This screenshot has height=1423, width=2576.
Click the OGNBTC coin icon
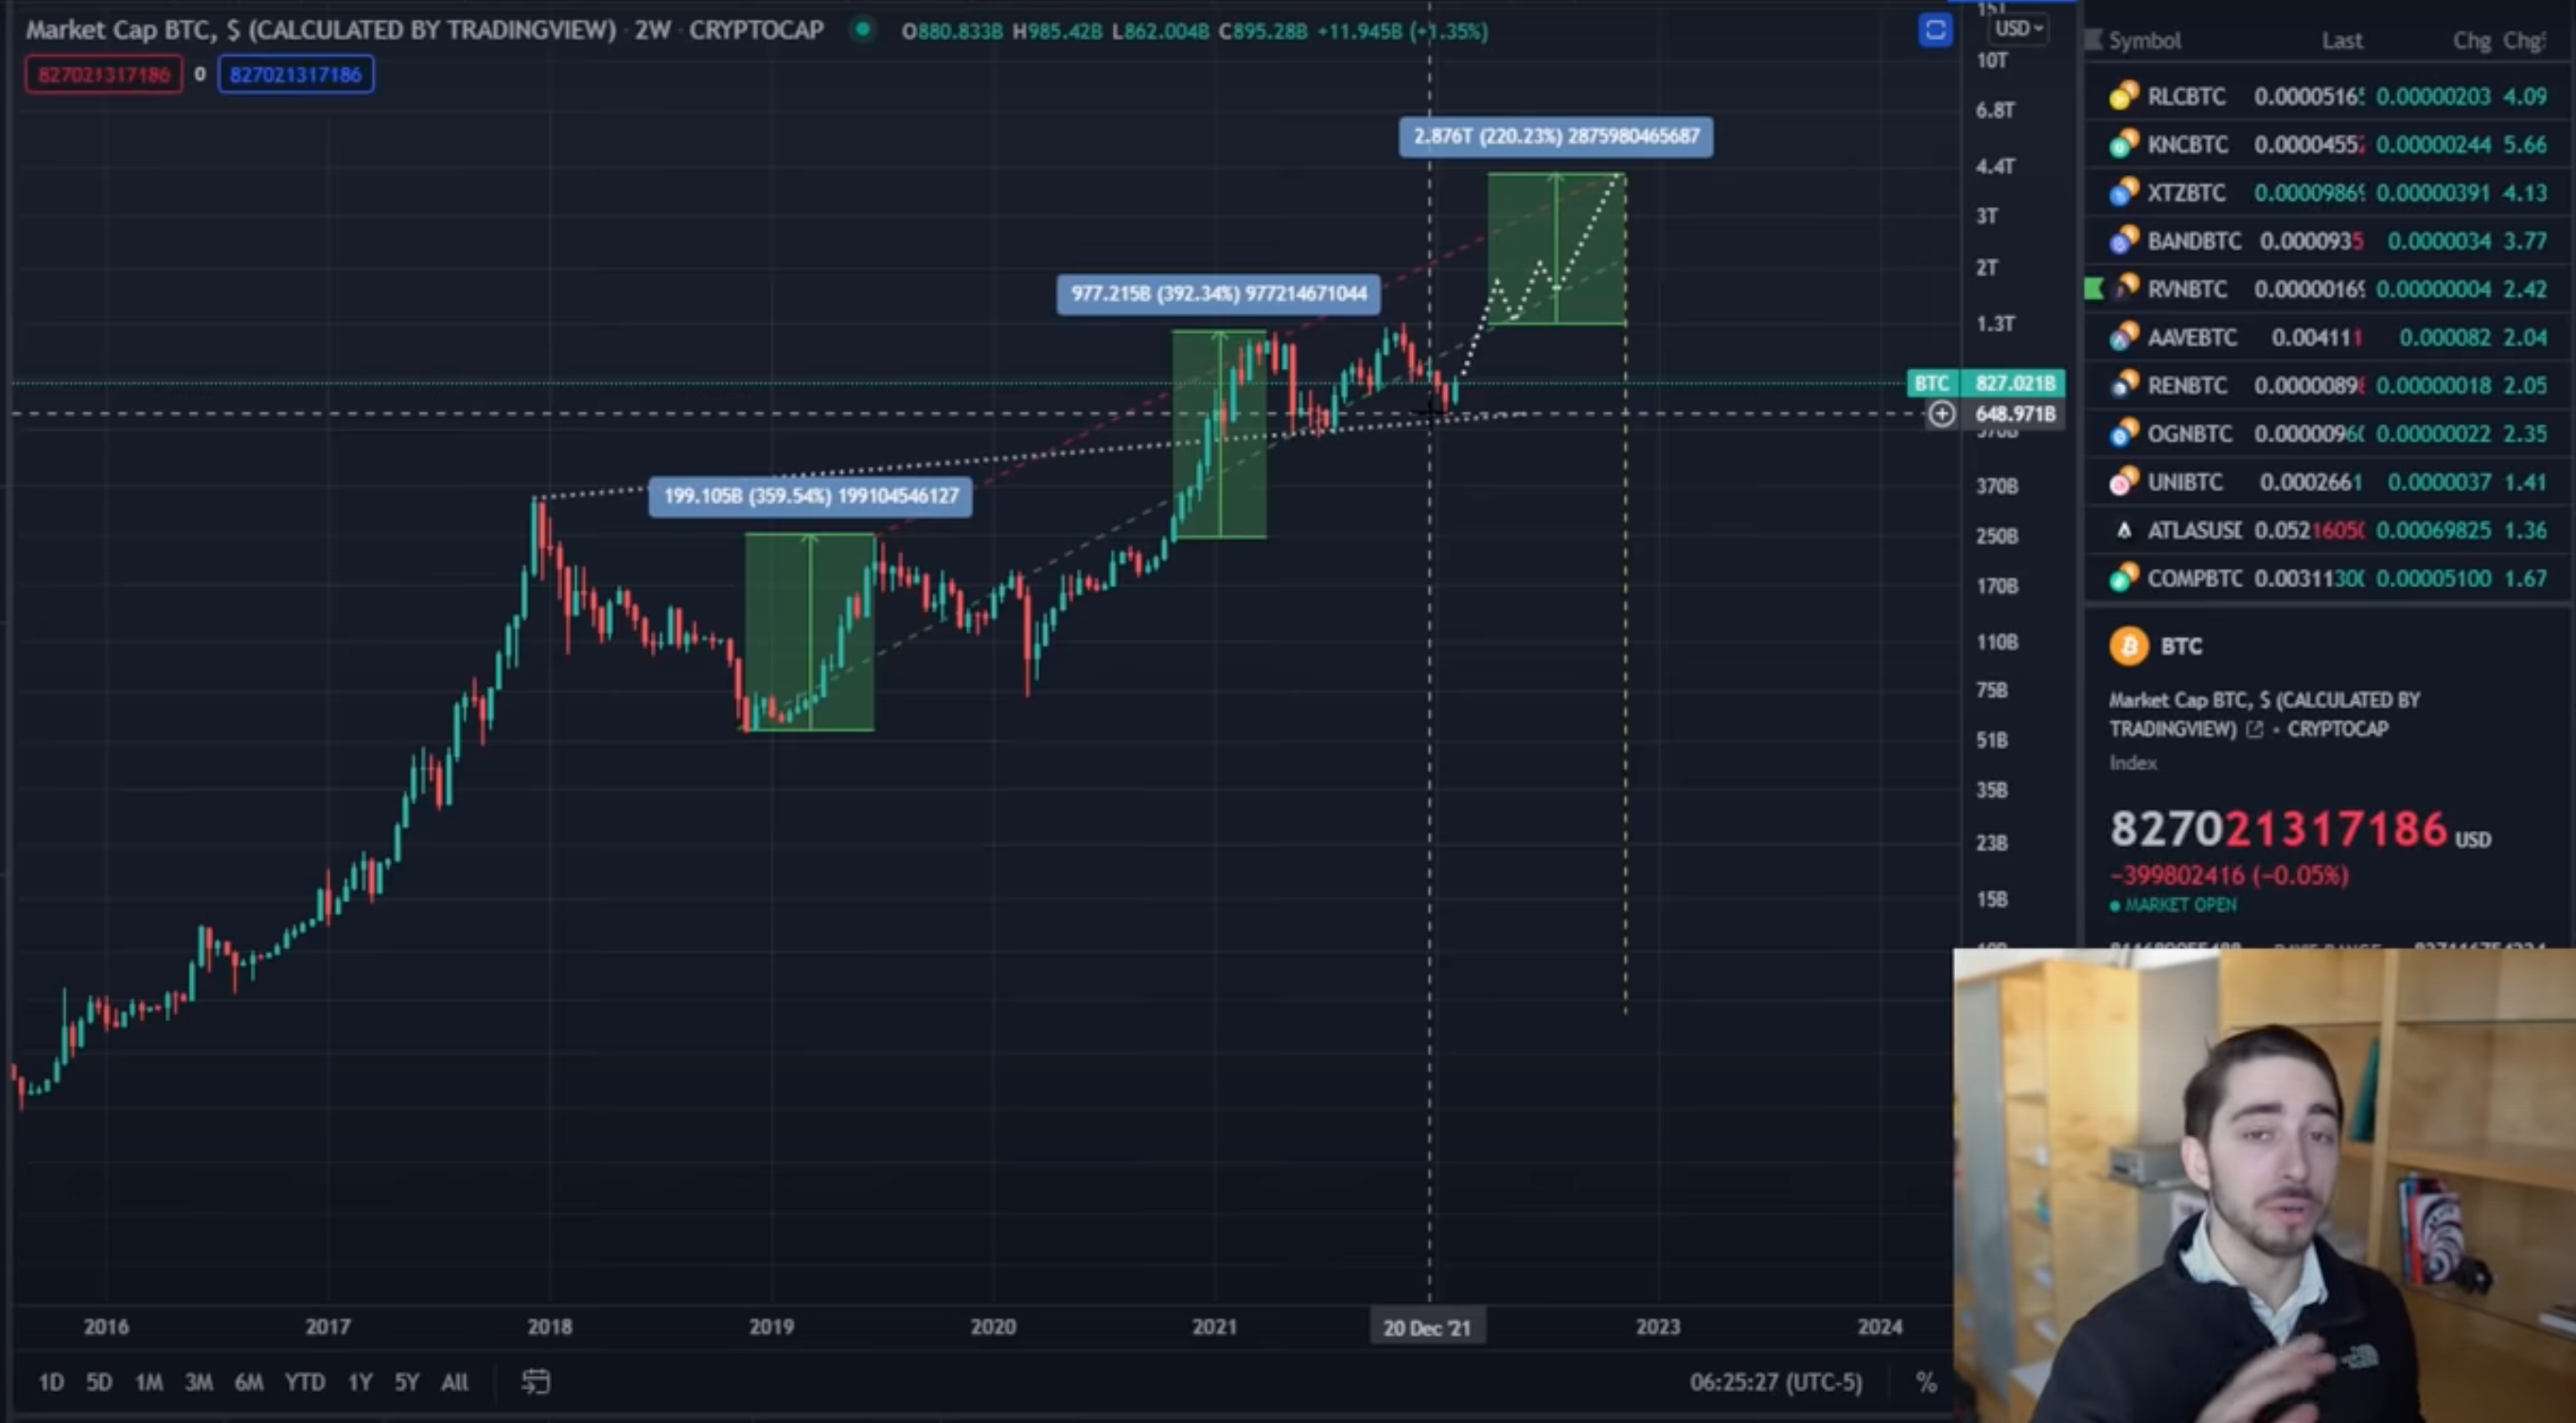click(x=2124, y=432)
